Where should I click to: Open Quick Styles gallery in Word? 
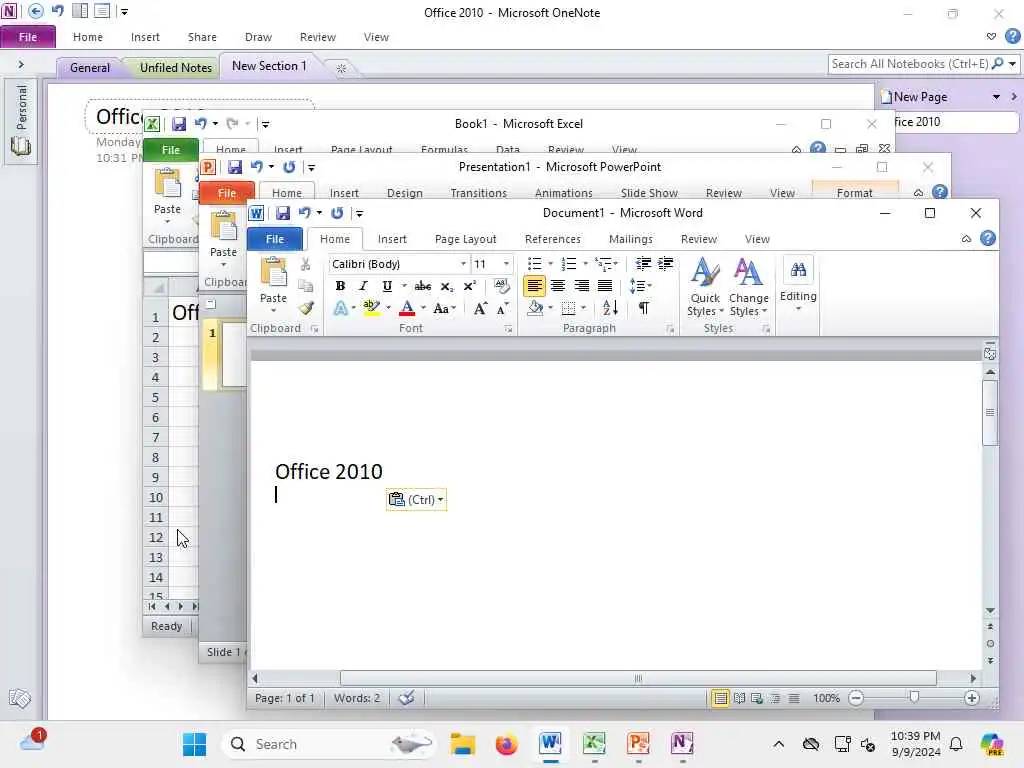[x=705, y=287]
